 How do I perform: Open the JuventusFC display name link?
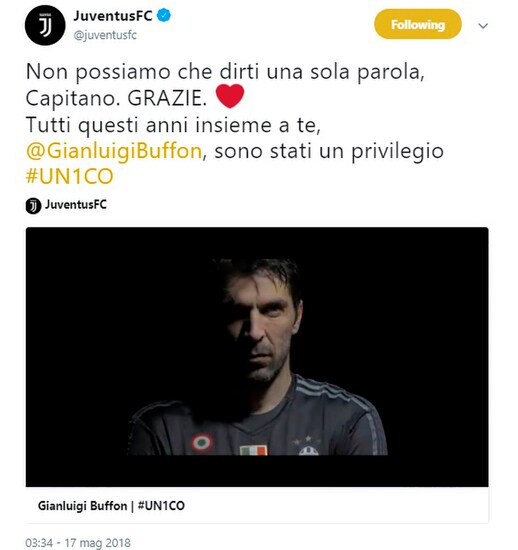(x=113, y=16)
